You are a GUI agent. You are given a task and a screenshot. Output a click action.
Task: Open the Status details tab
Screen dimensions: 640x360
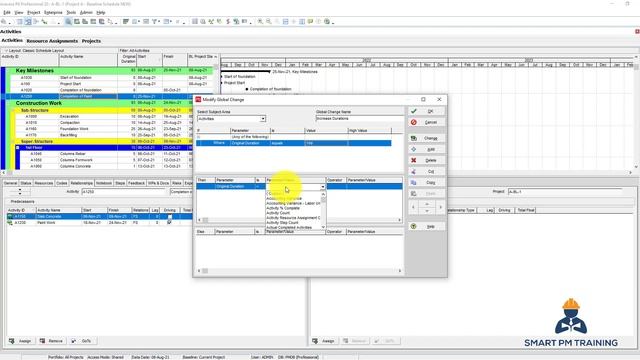click(x=26, y=183)
